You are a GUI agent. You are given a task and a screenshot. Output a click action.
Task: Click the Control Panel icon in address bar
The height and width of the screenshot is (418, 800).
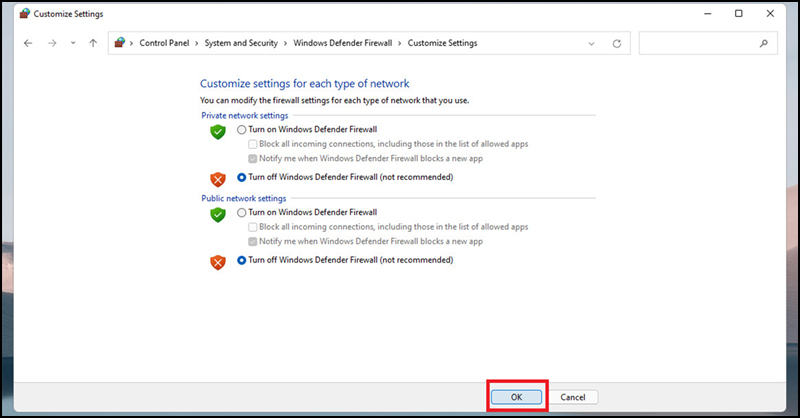(120, 43)
